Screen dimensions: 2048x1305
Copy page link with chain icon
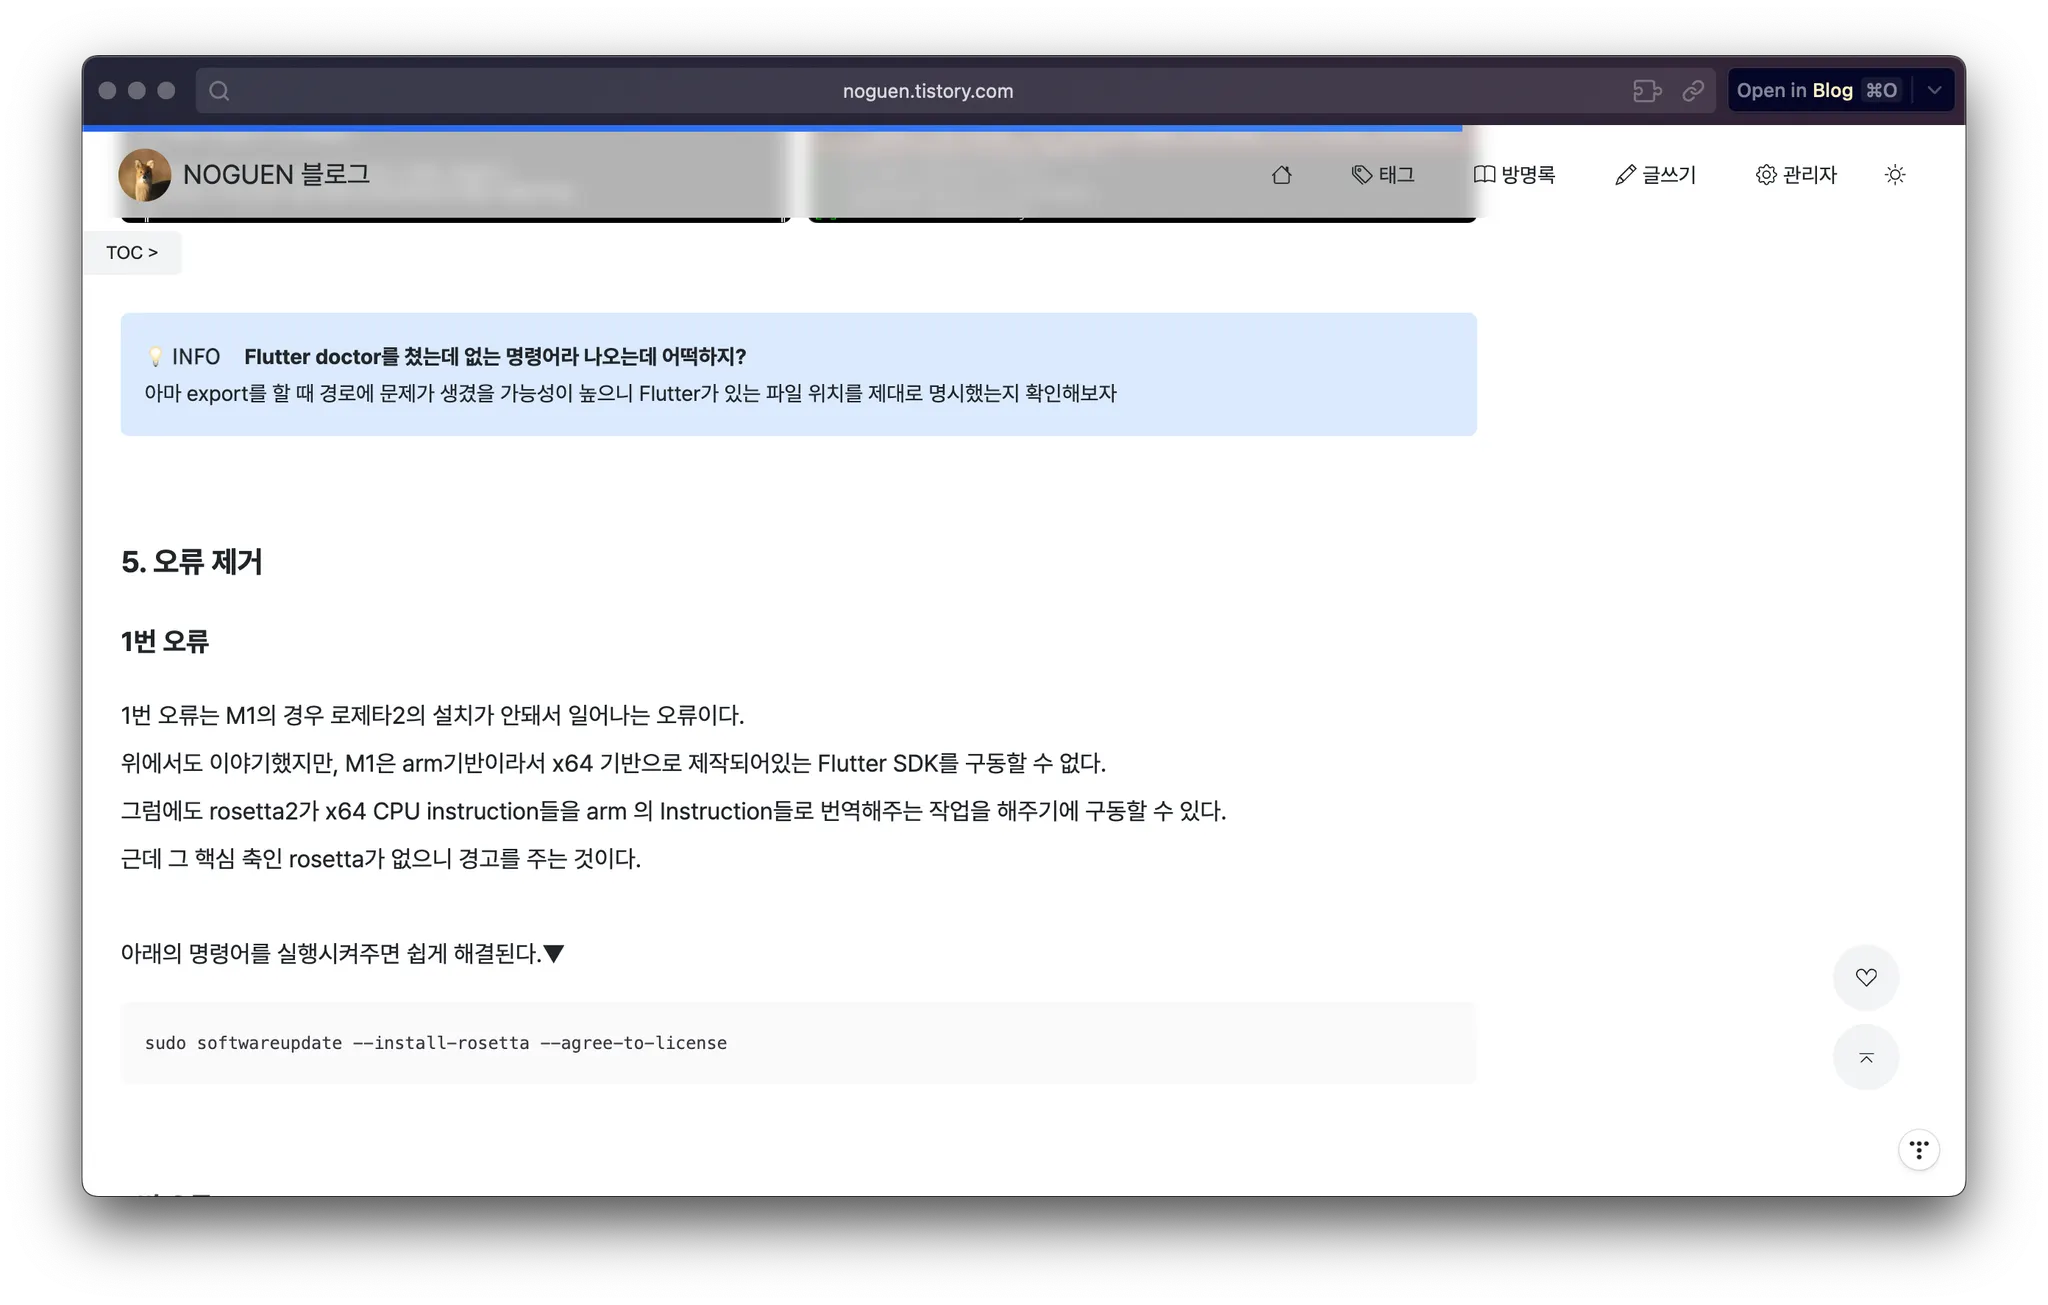point(1693,91)
